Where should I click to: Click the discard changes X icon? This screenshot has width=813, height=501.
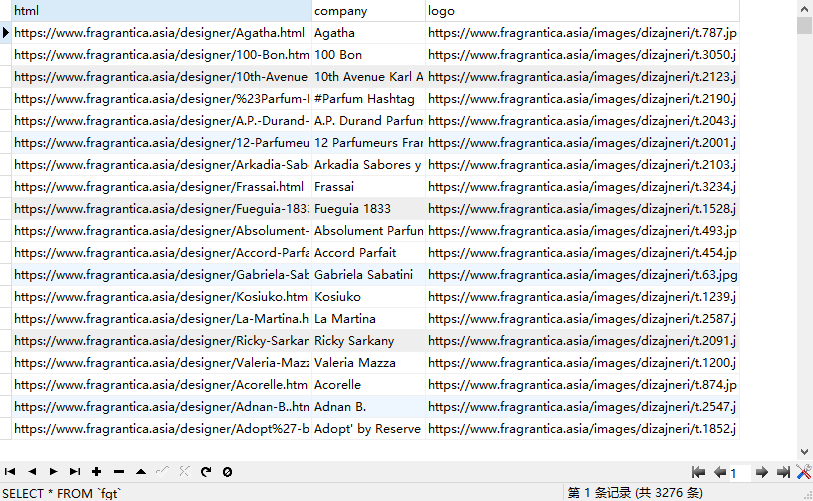(x=184, y=471)
